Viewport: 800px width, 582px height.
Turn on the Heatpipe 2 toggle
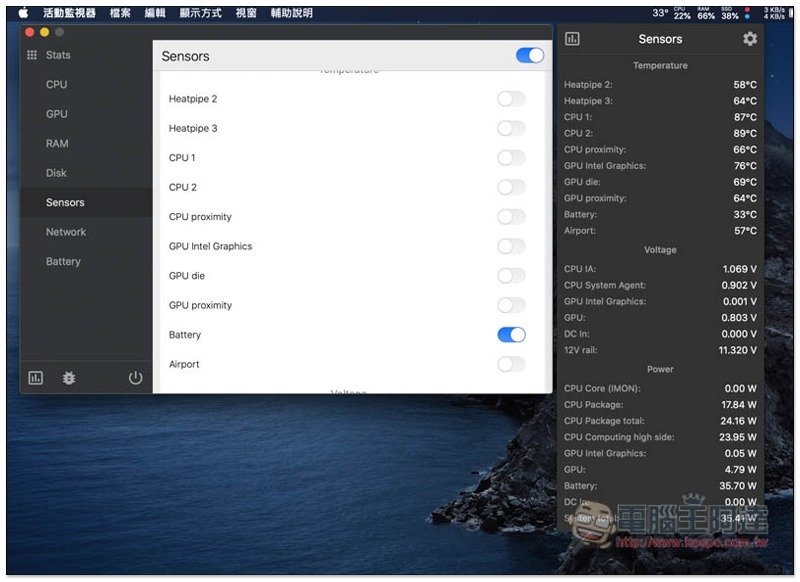tap(511, 99)
